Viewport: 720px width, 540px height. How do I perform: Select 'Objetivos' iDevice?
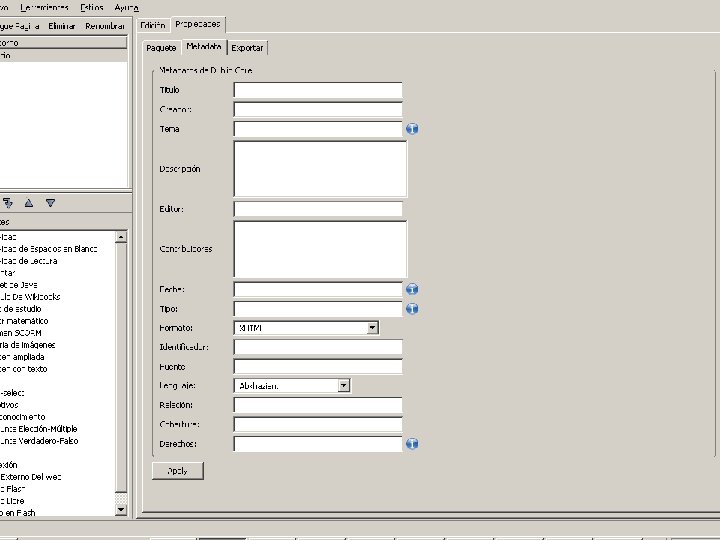pyautogui.click(x=9, y=405)
